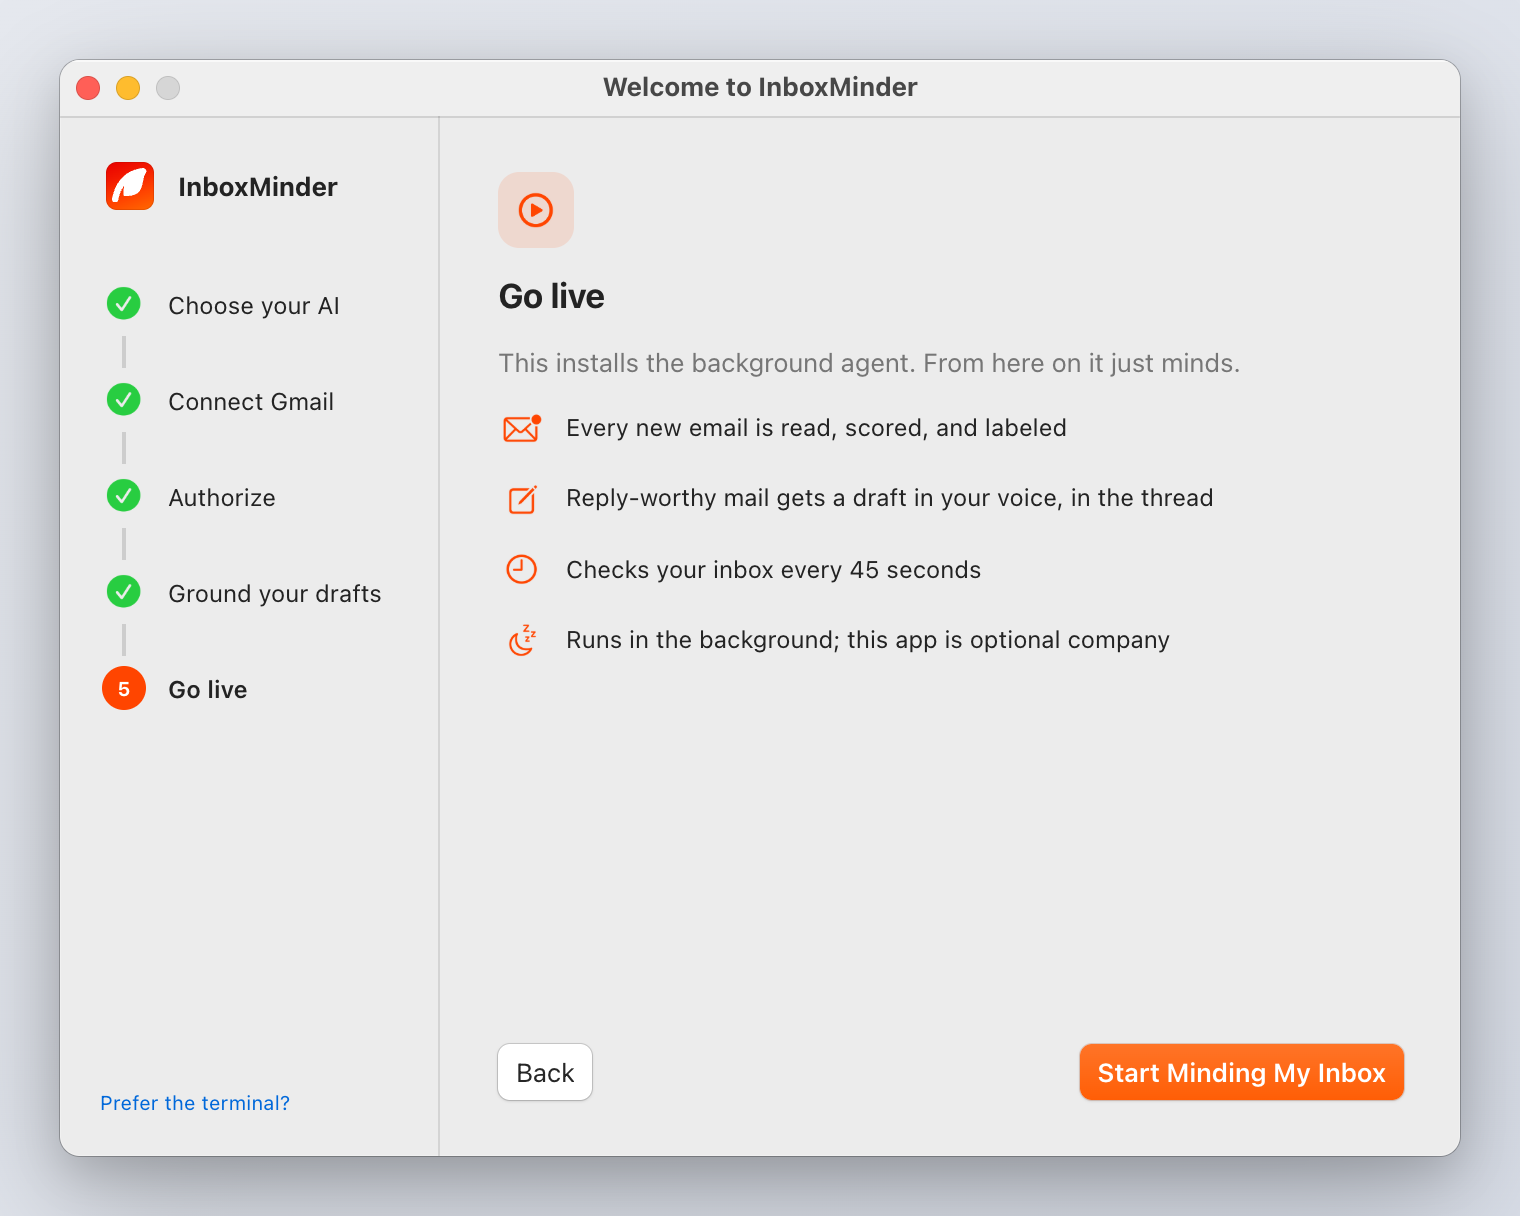Click the Go live heading
This screenshot has width=1520, height=1216.
pos(552,296)
